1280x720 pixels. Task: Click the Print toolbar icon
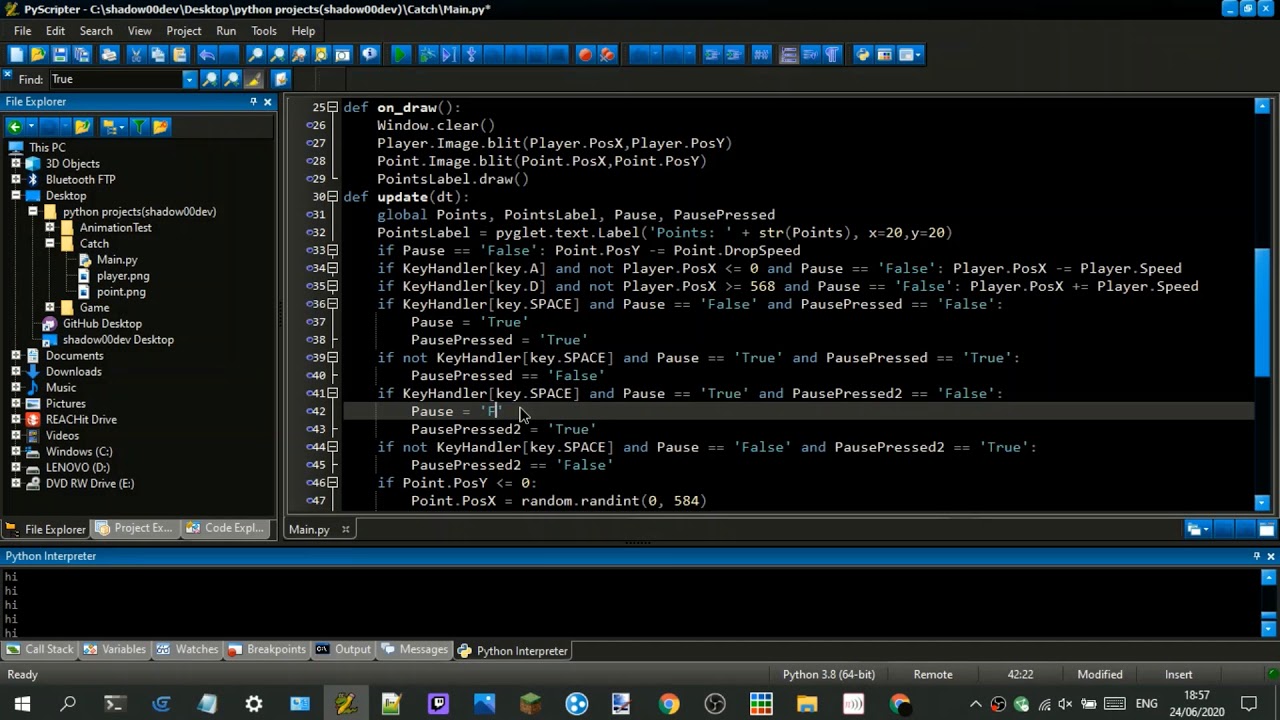click(x=109, y=54)
